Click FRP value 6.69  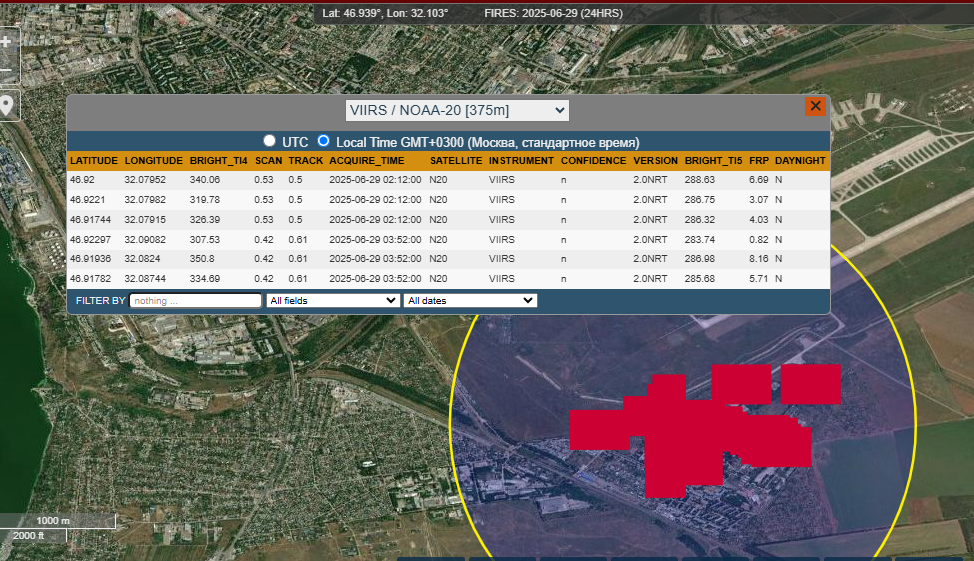click(758, 180)
